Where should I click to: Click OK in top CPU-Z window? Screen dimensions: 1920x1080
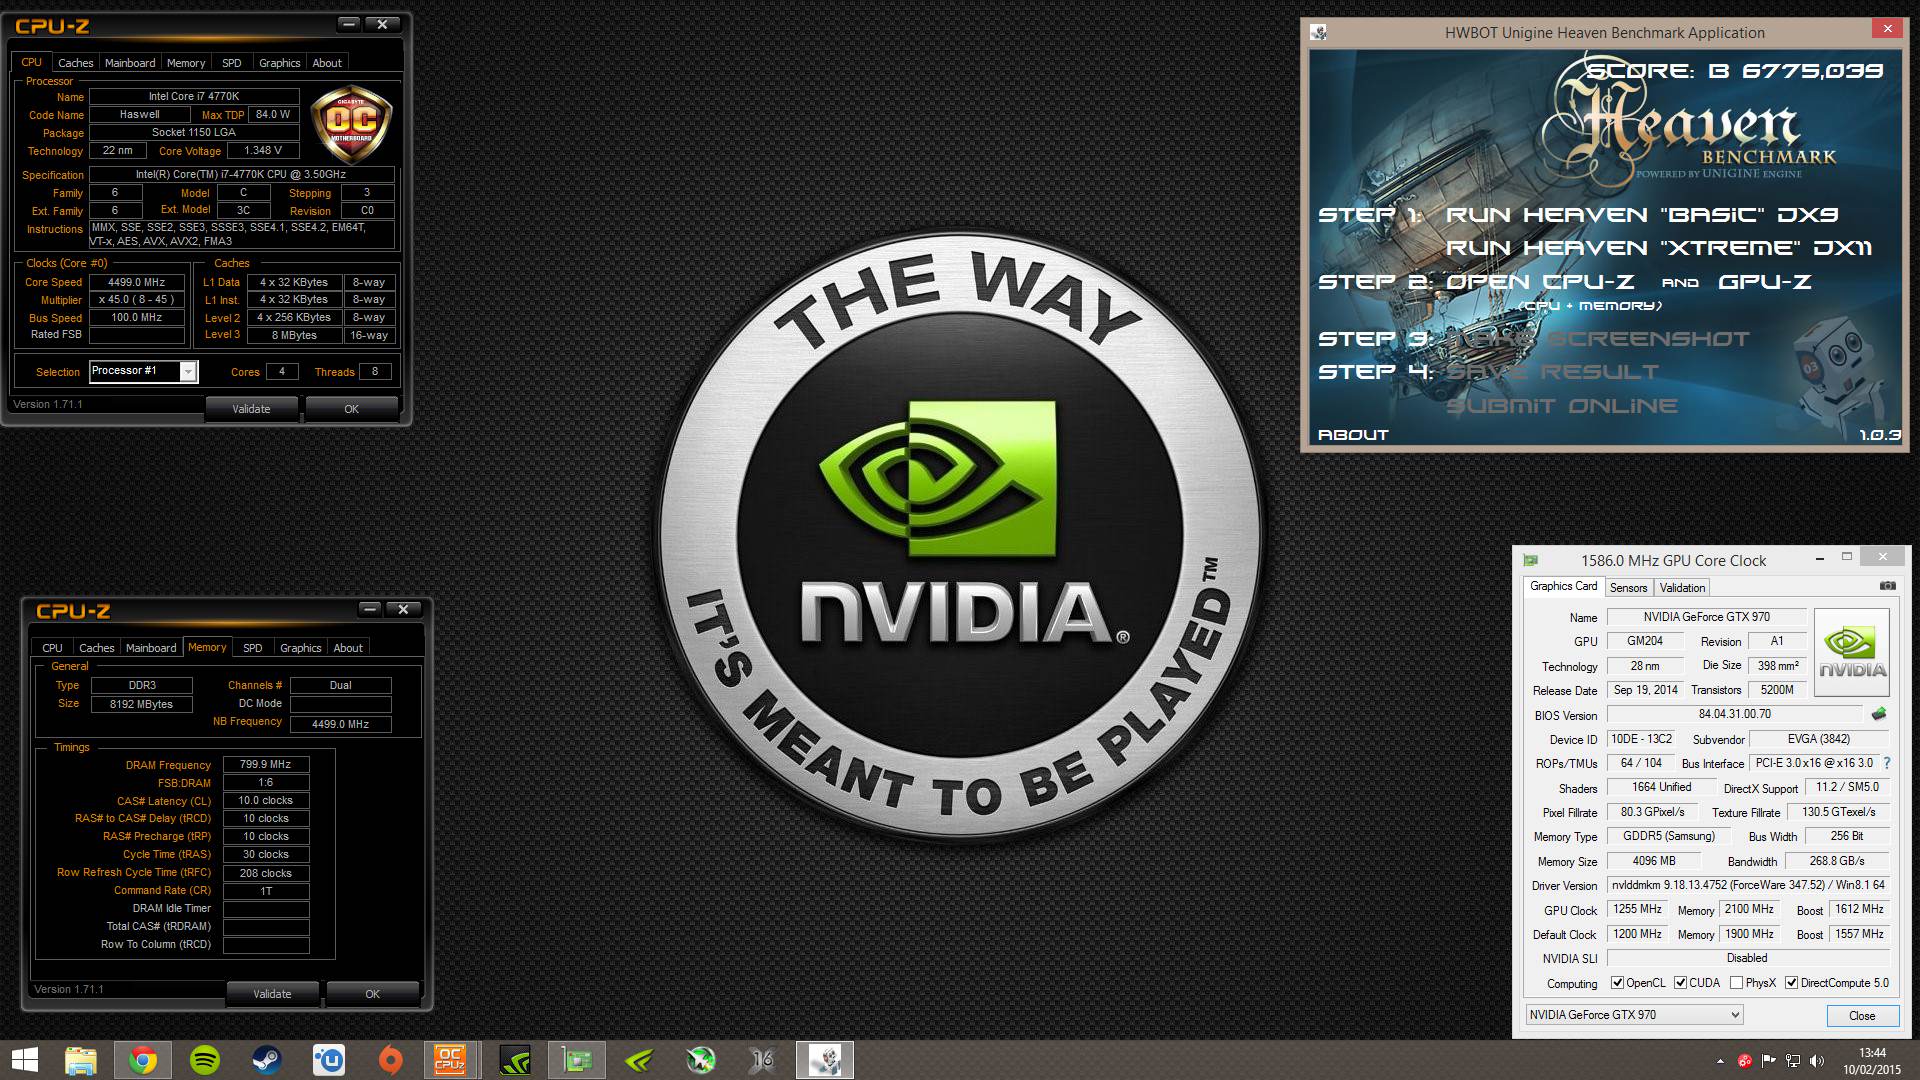351,409
